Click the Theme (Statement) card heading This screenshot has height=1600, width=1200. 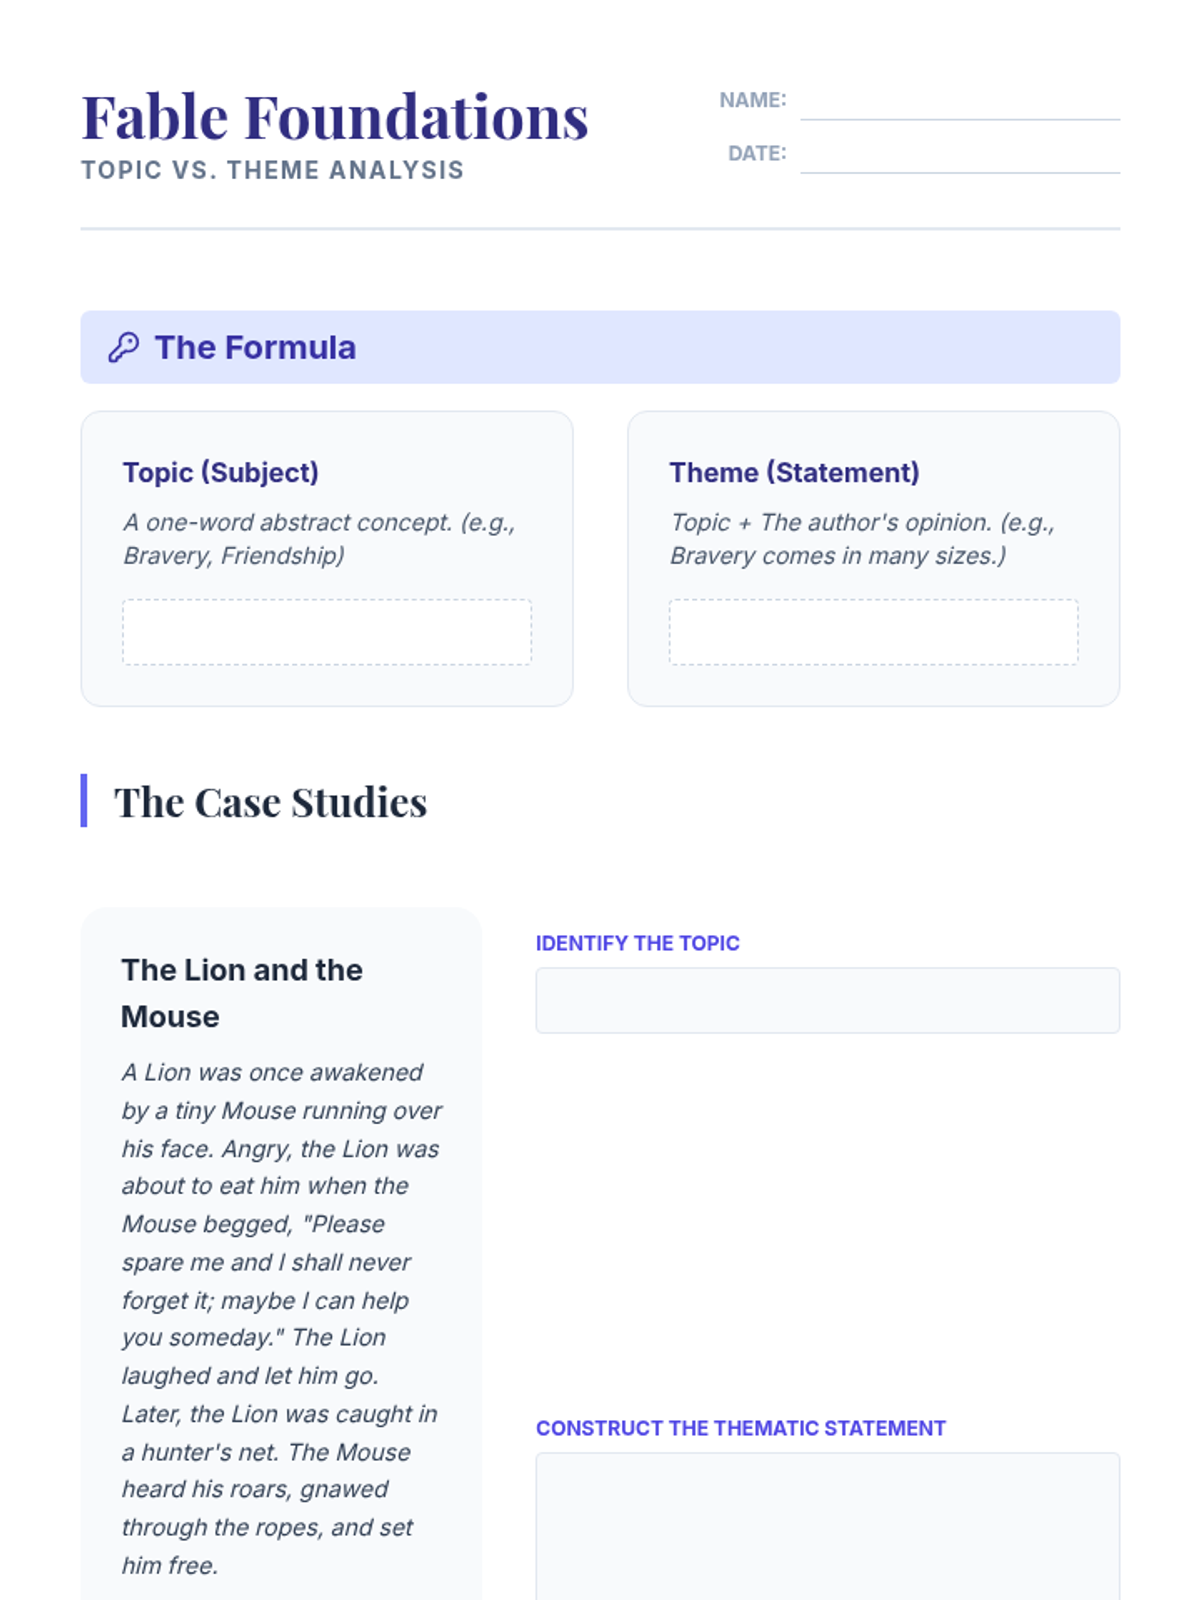pyautogui.click(x=794, y=472)
